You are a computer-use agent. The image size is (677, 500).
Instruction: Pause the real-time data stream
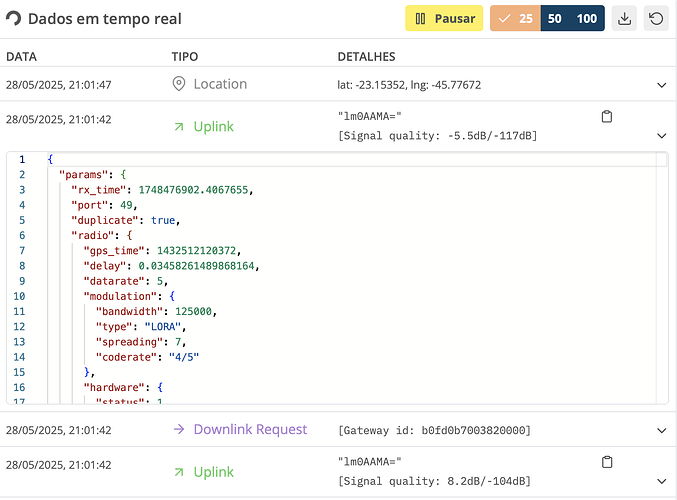coord(444,19)
